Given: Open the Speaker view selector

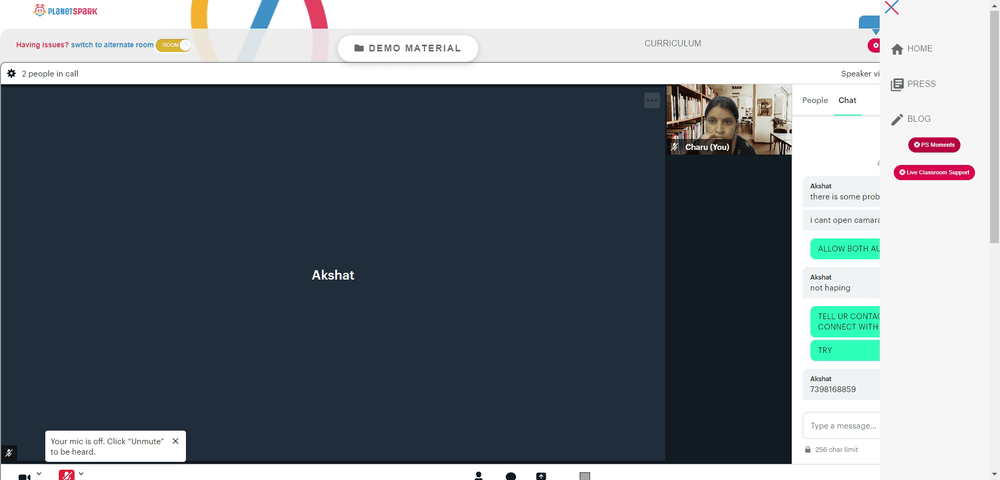Looking at the screenshot, I should click(x=860, y=73).
